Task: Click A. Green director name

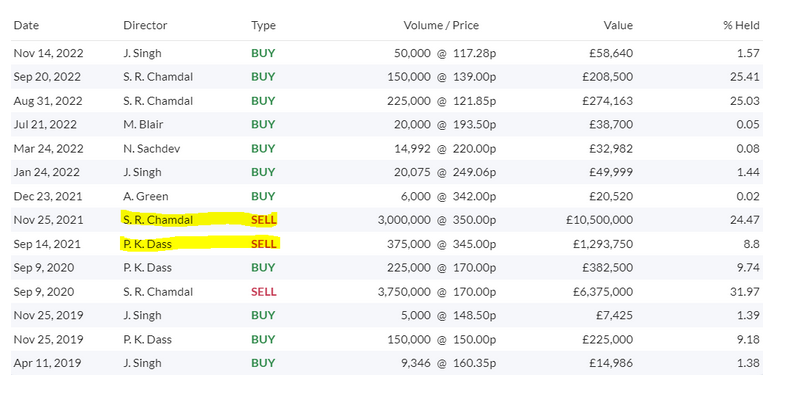Action: click(146, 196)
